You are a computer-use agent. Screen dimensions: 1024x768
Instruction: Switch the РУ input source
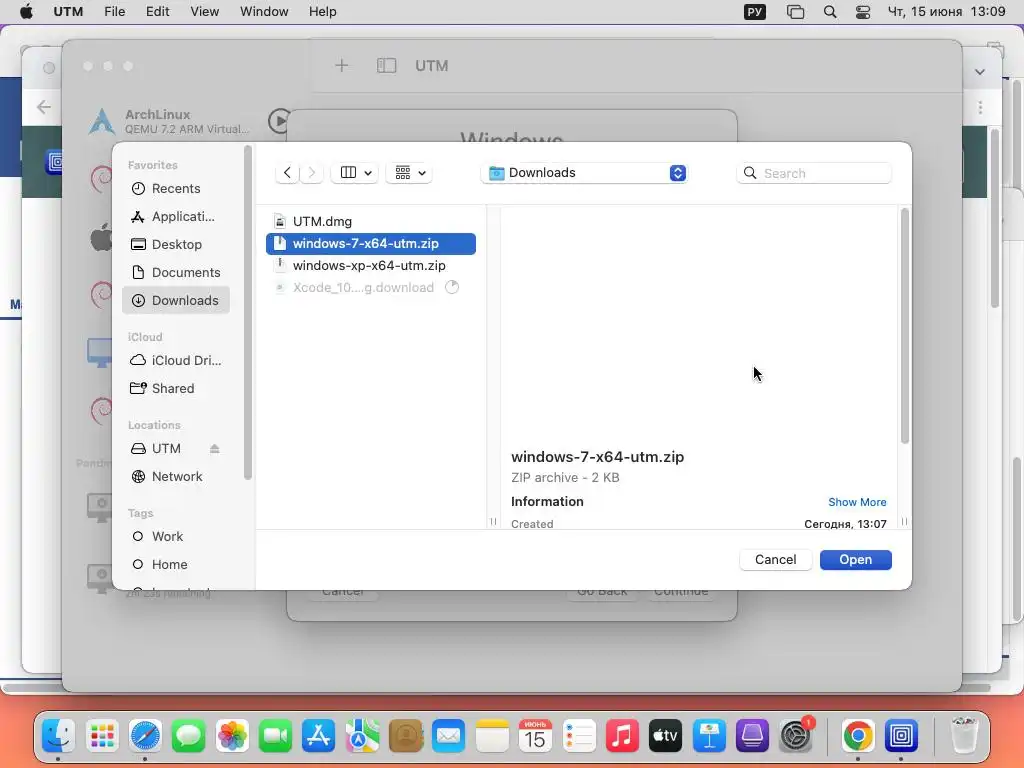pos(755,12)
